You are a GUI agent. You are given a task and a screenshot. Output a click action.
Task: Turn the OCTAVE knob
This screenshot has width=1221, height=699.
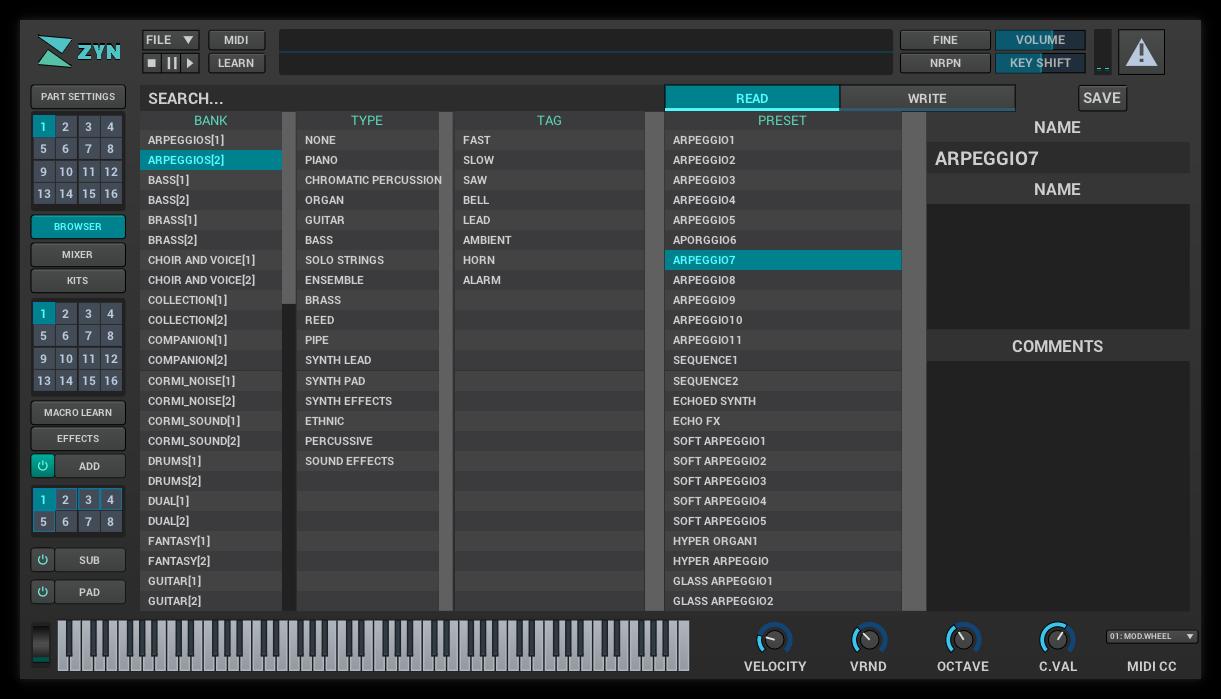click(x=962, y=638)
